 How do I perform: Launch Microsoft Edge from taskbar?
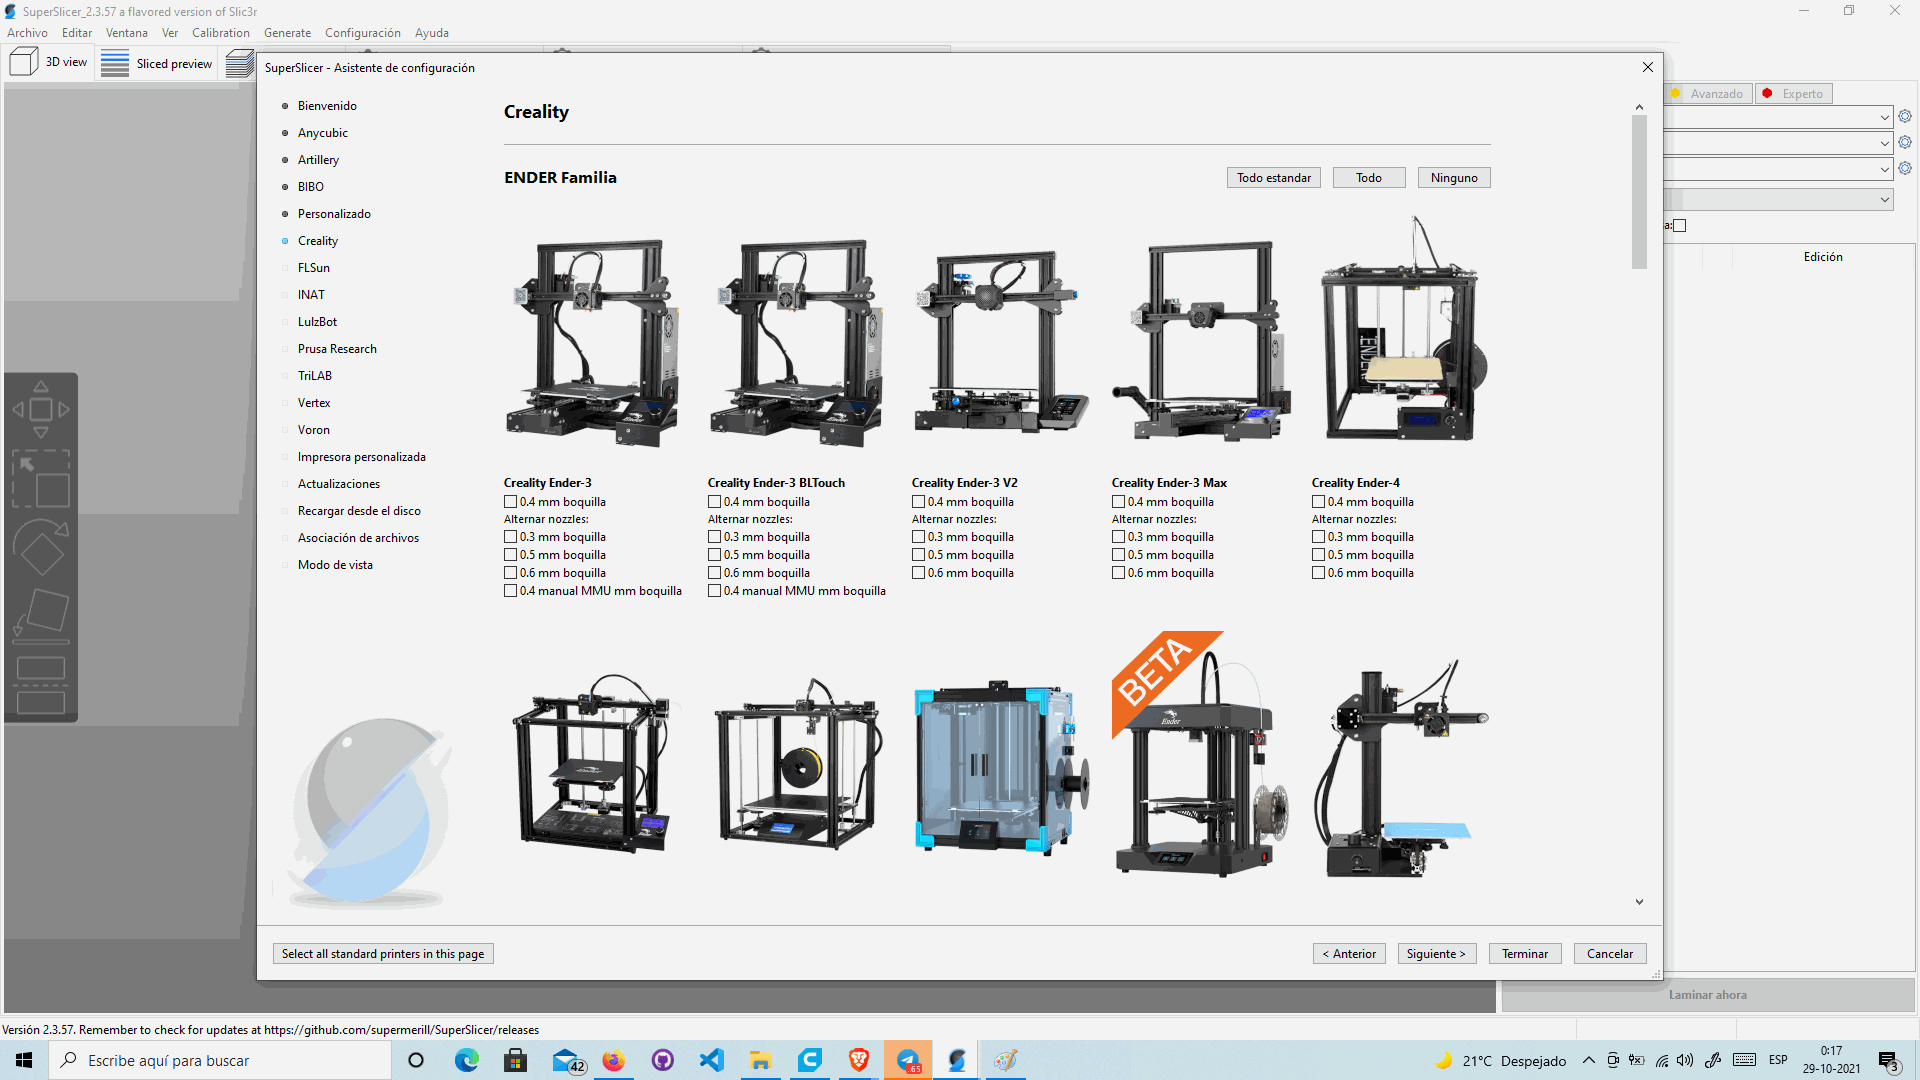tap(466, 1060)
